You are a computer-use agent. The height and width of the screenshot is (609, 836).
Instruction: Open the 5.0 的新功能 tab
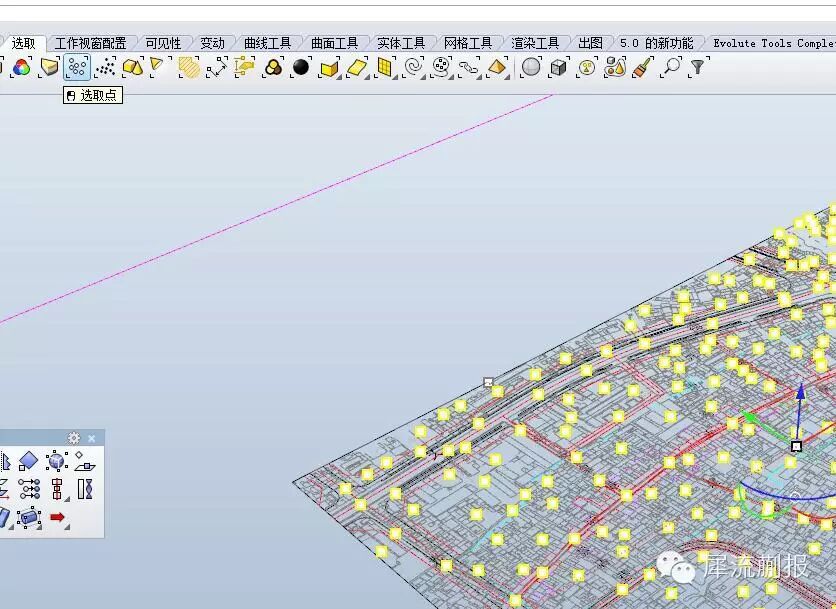(656, 43)
